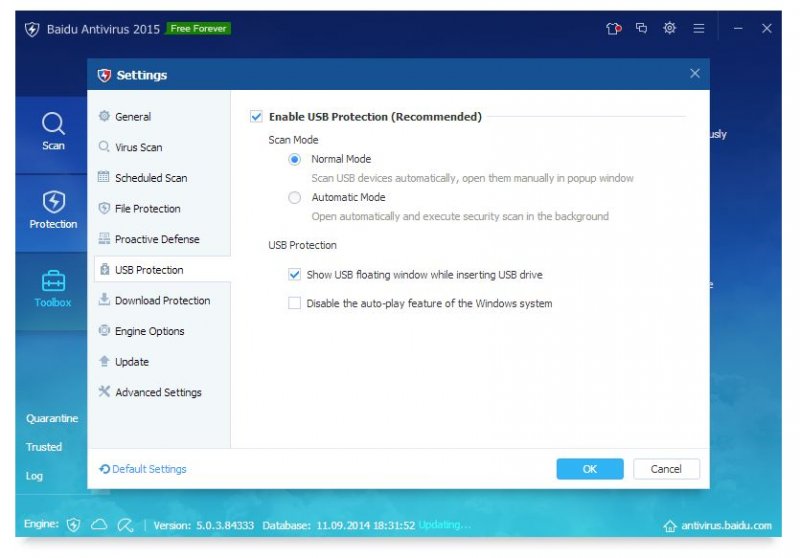Click the magnifier icon next to Virus Scan
Screen dimensions: 800x558
coord(104,147)
